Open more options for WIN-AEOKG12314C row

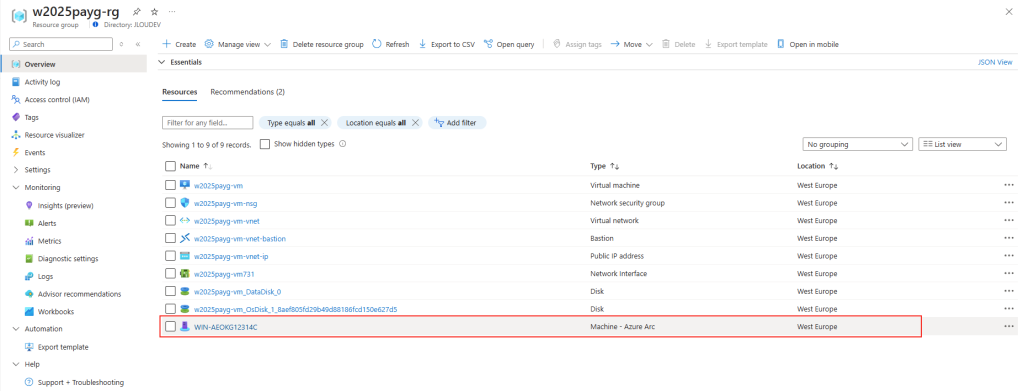(x=1009, y=326)
